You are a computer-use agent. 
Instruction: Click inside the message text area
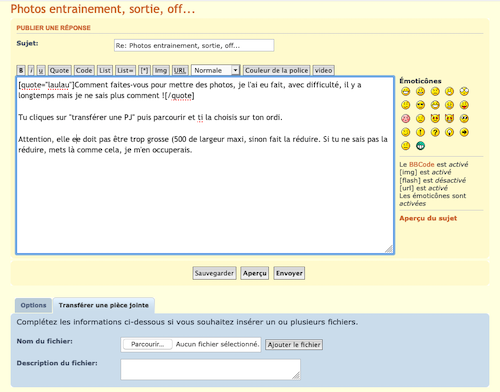pyautogui.click(x=205, y=165)
